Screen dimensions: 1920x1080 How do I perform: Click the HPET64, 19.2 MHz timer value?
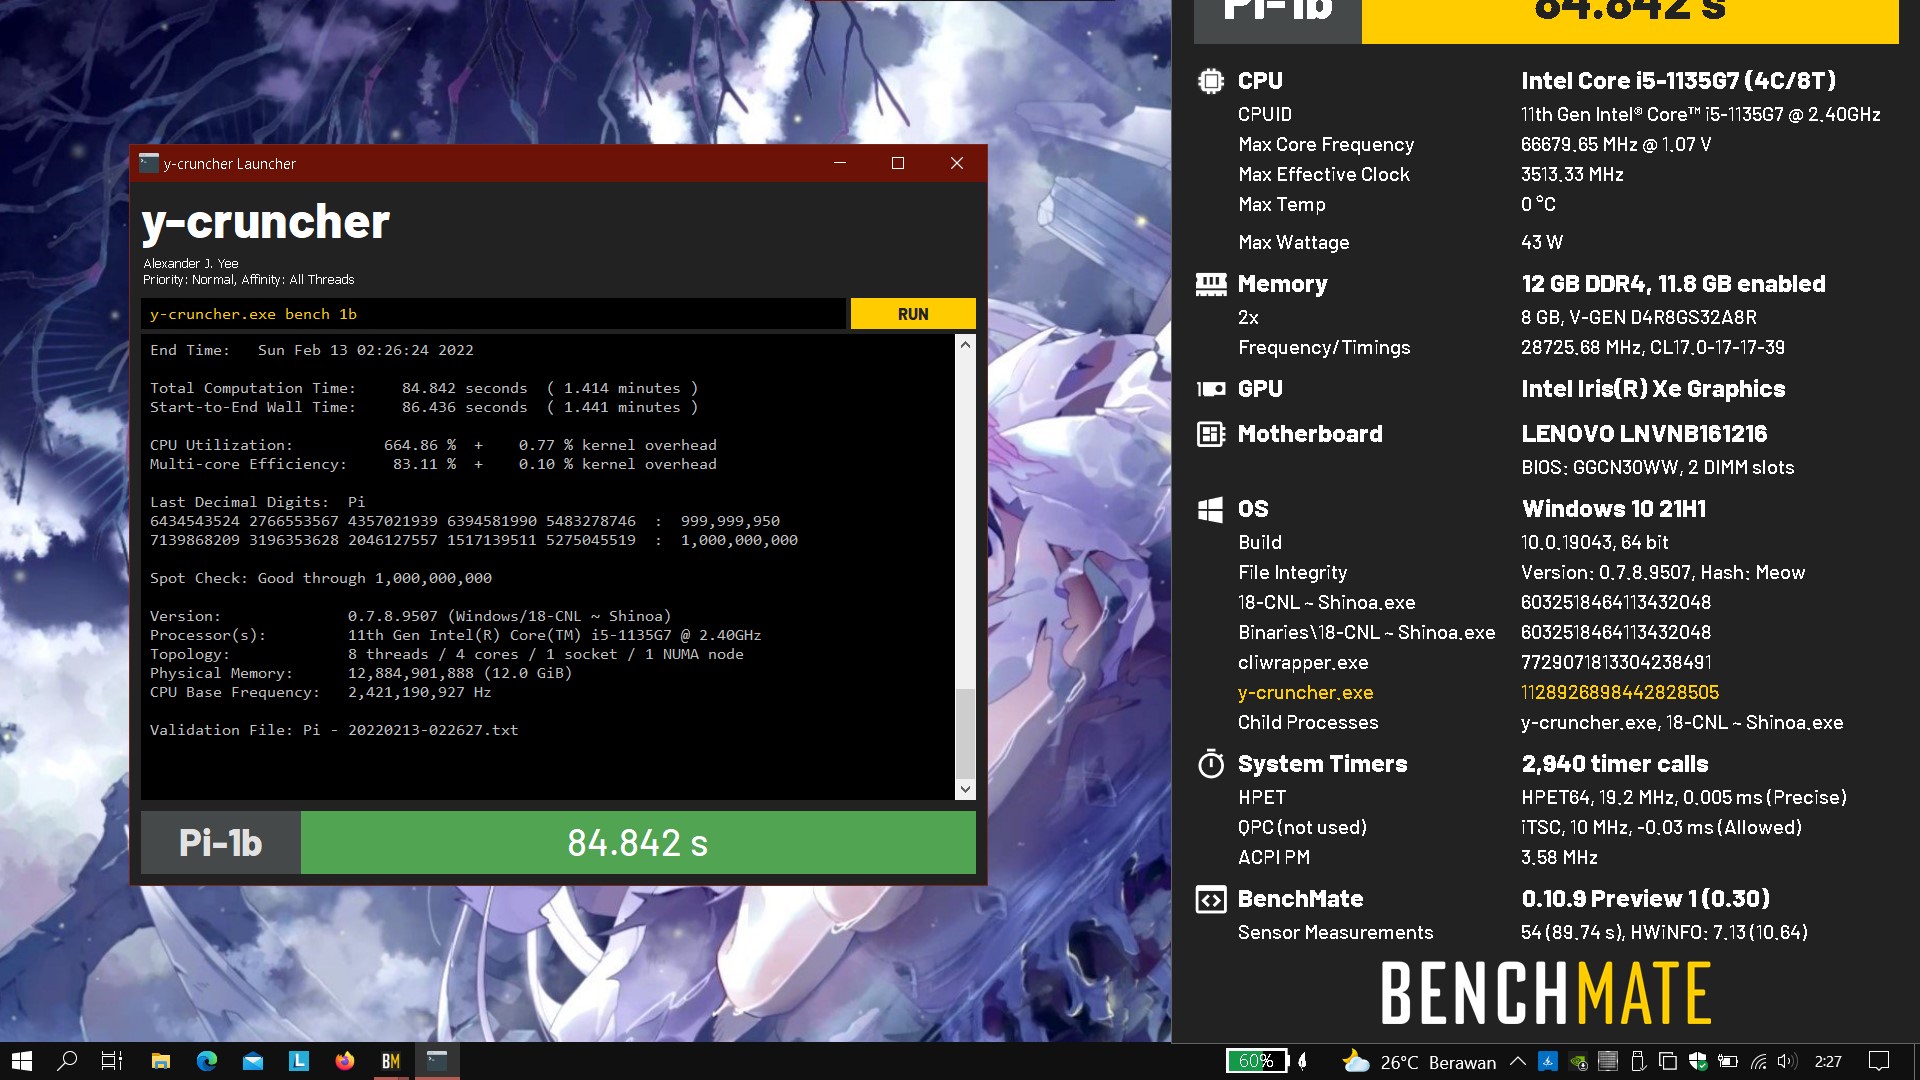1684,798
